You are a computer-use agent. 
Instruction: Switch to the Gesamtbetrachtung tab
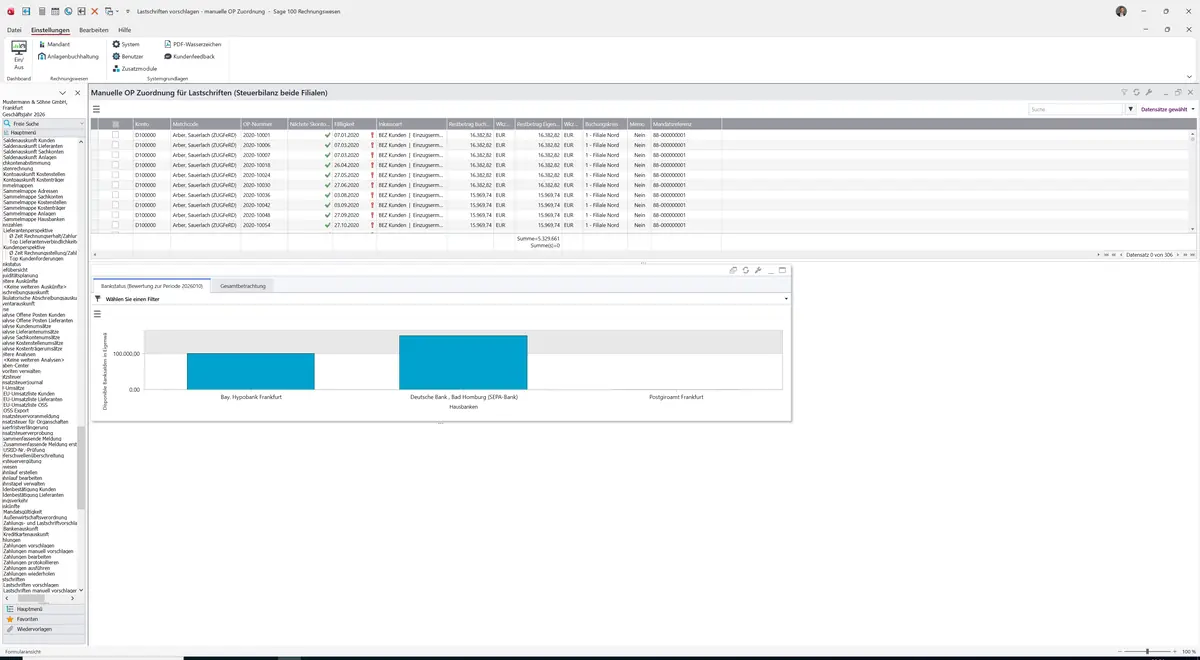[243, 286]
